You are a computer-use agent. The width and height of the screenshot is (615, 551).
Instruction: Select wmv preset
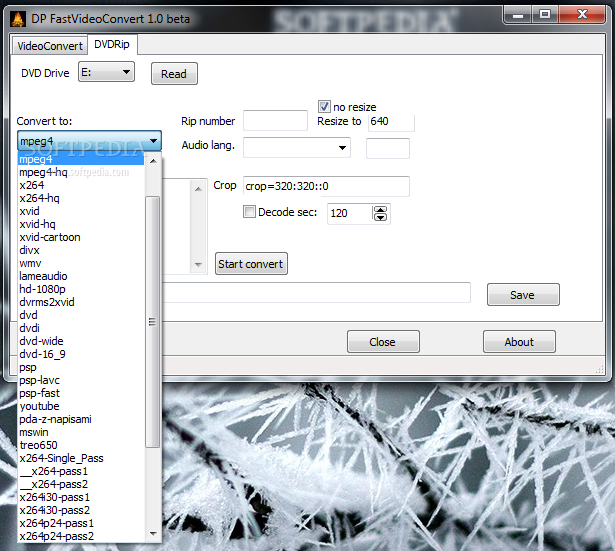coord(81,263)
